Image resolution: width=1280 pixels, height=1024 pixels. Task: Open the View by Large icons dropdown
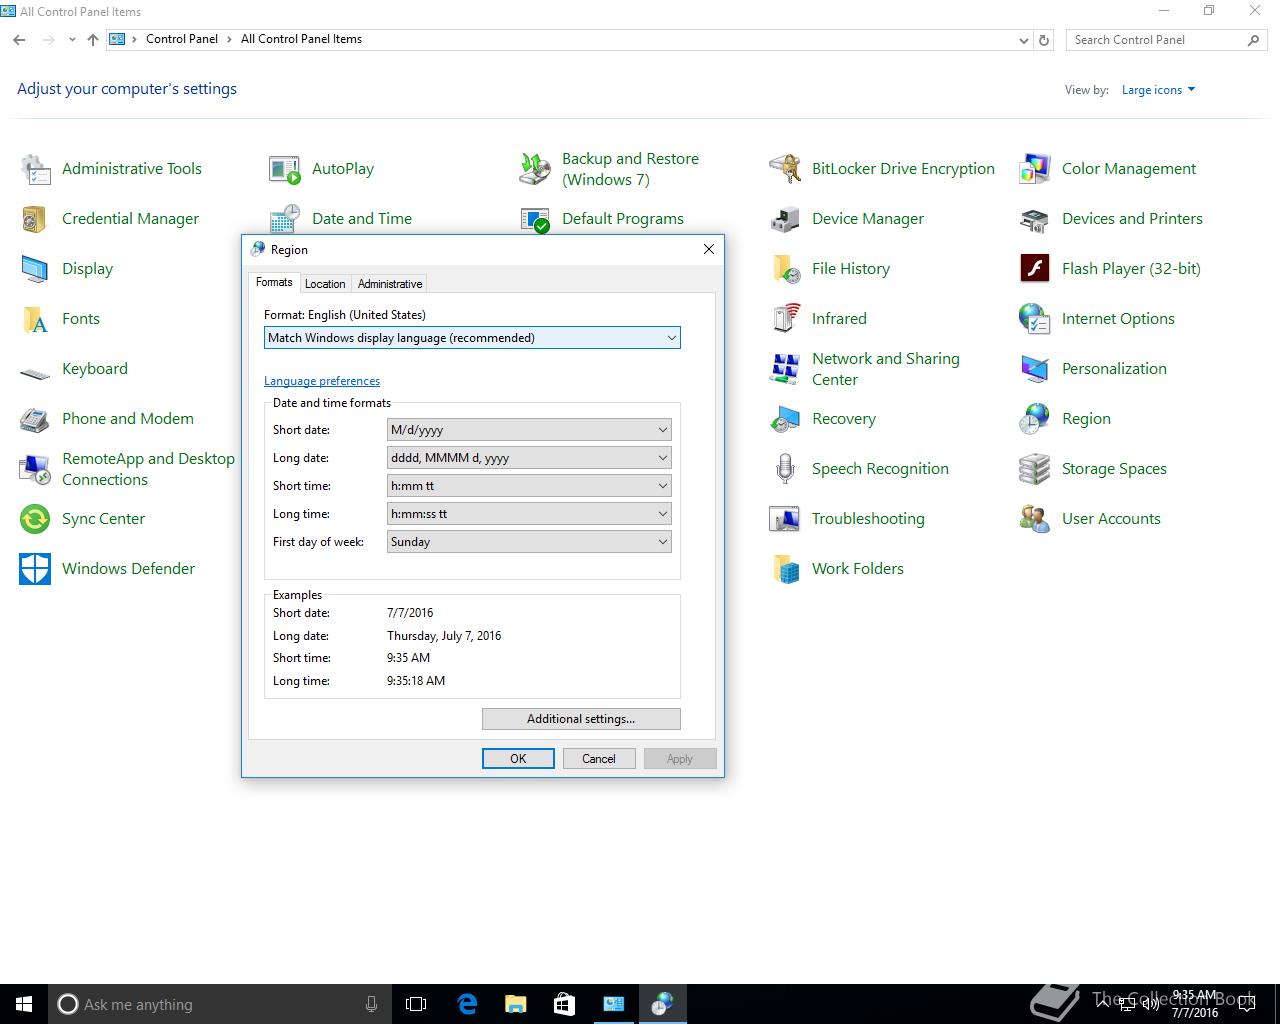(x=1158, y=90)
